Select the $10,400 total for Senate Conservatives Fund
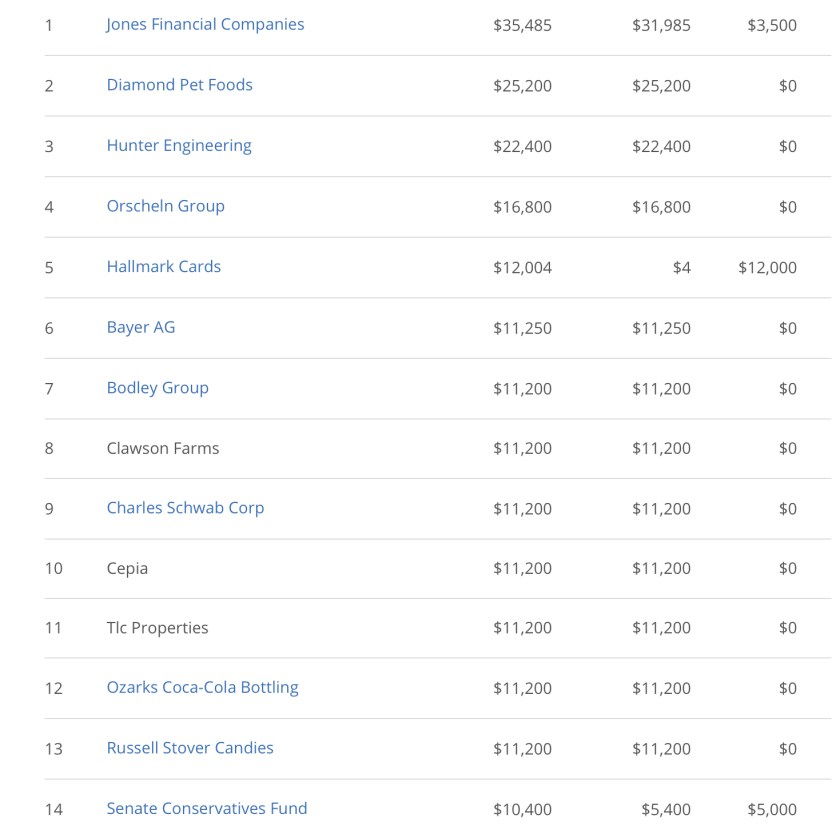Image resolution: width=840 pixels, height=838 pixels. (x=522, y=809)
